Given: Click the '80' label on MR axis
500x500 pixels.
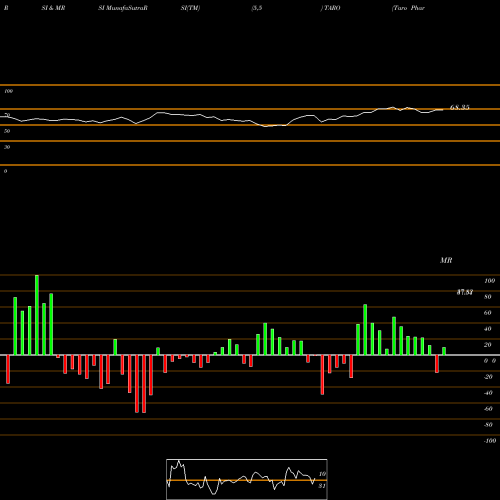Looking at the screenshot, I should (488, 297).
